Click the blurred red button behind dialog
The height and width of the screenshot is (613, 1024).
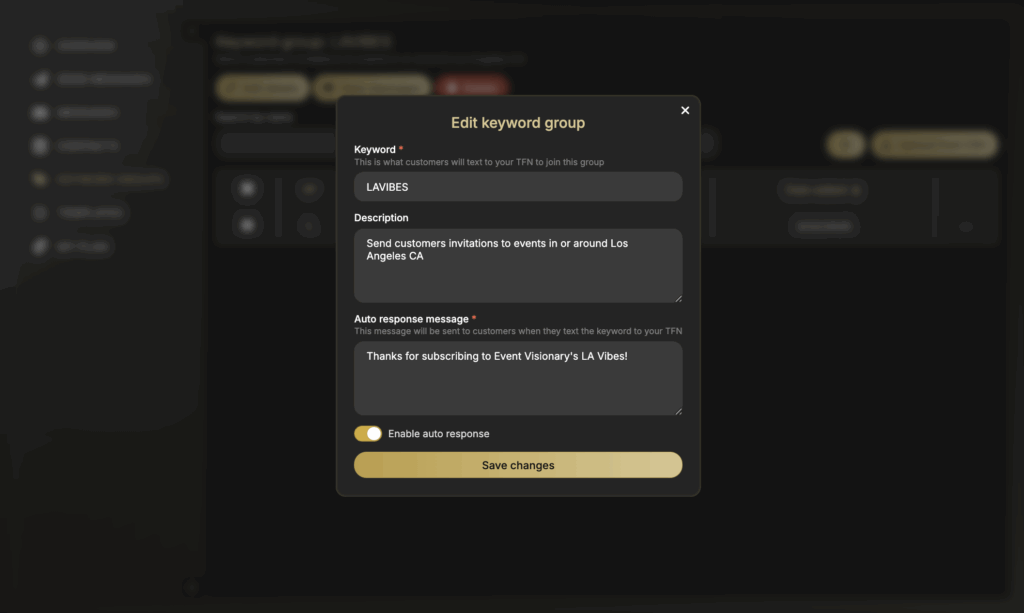coord(472,87)
